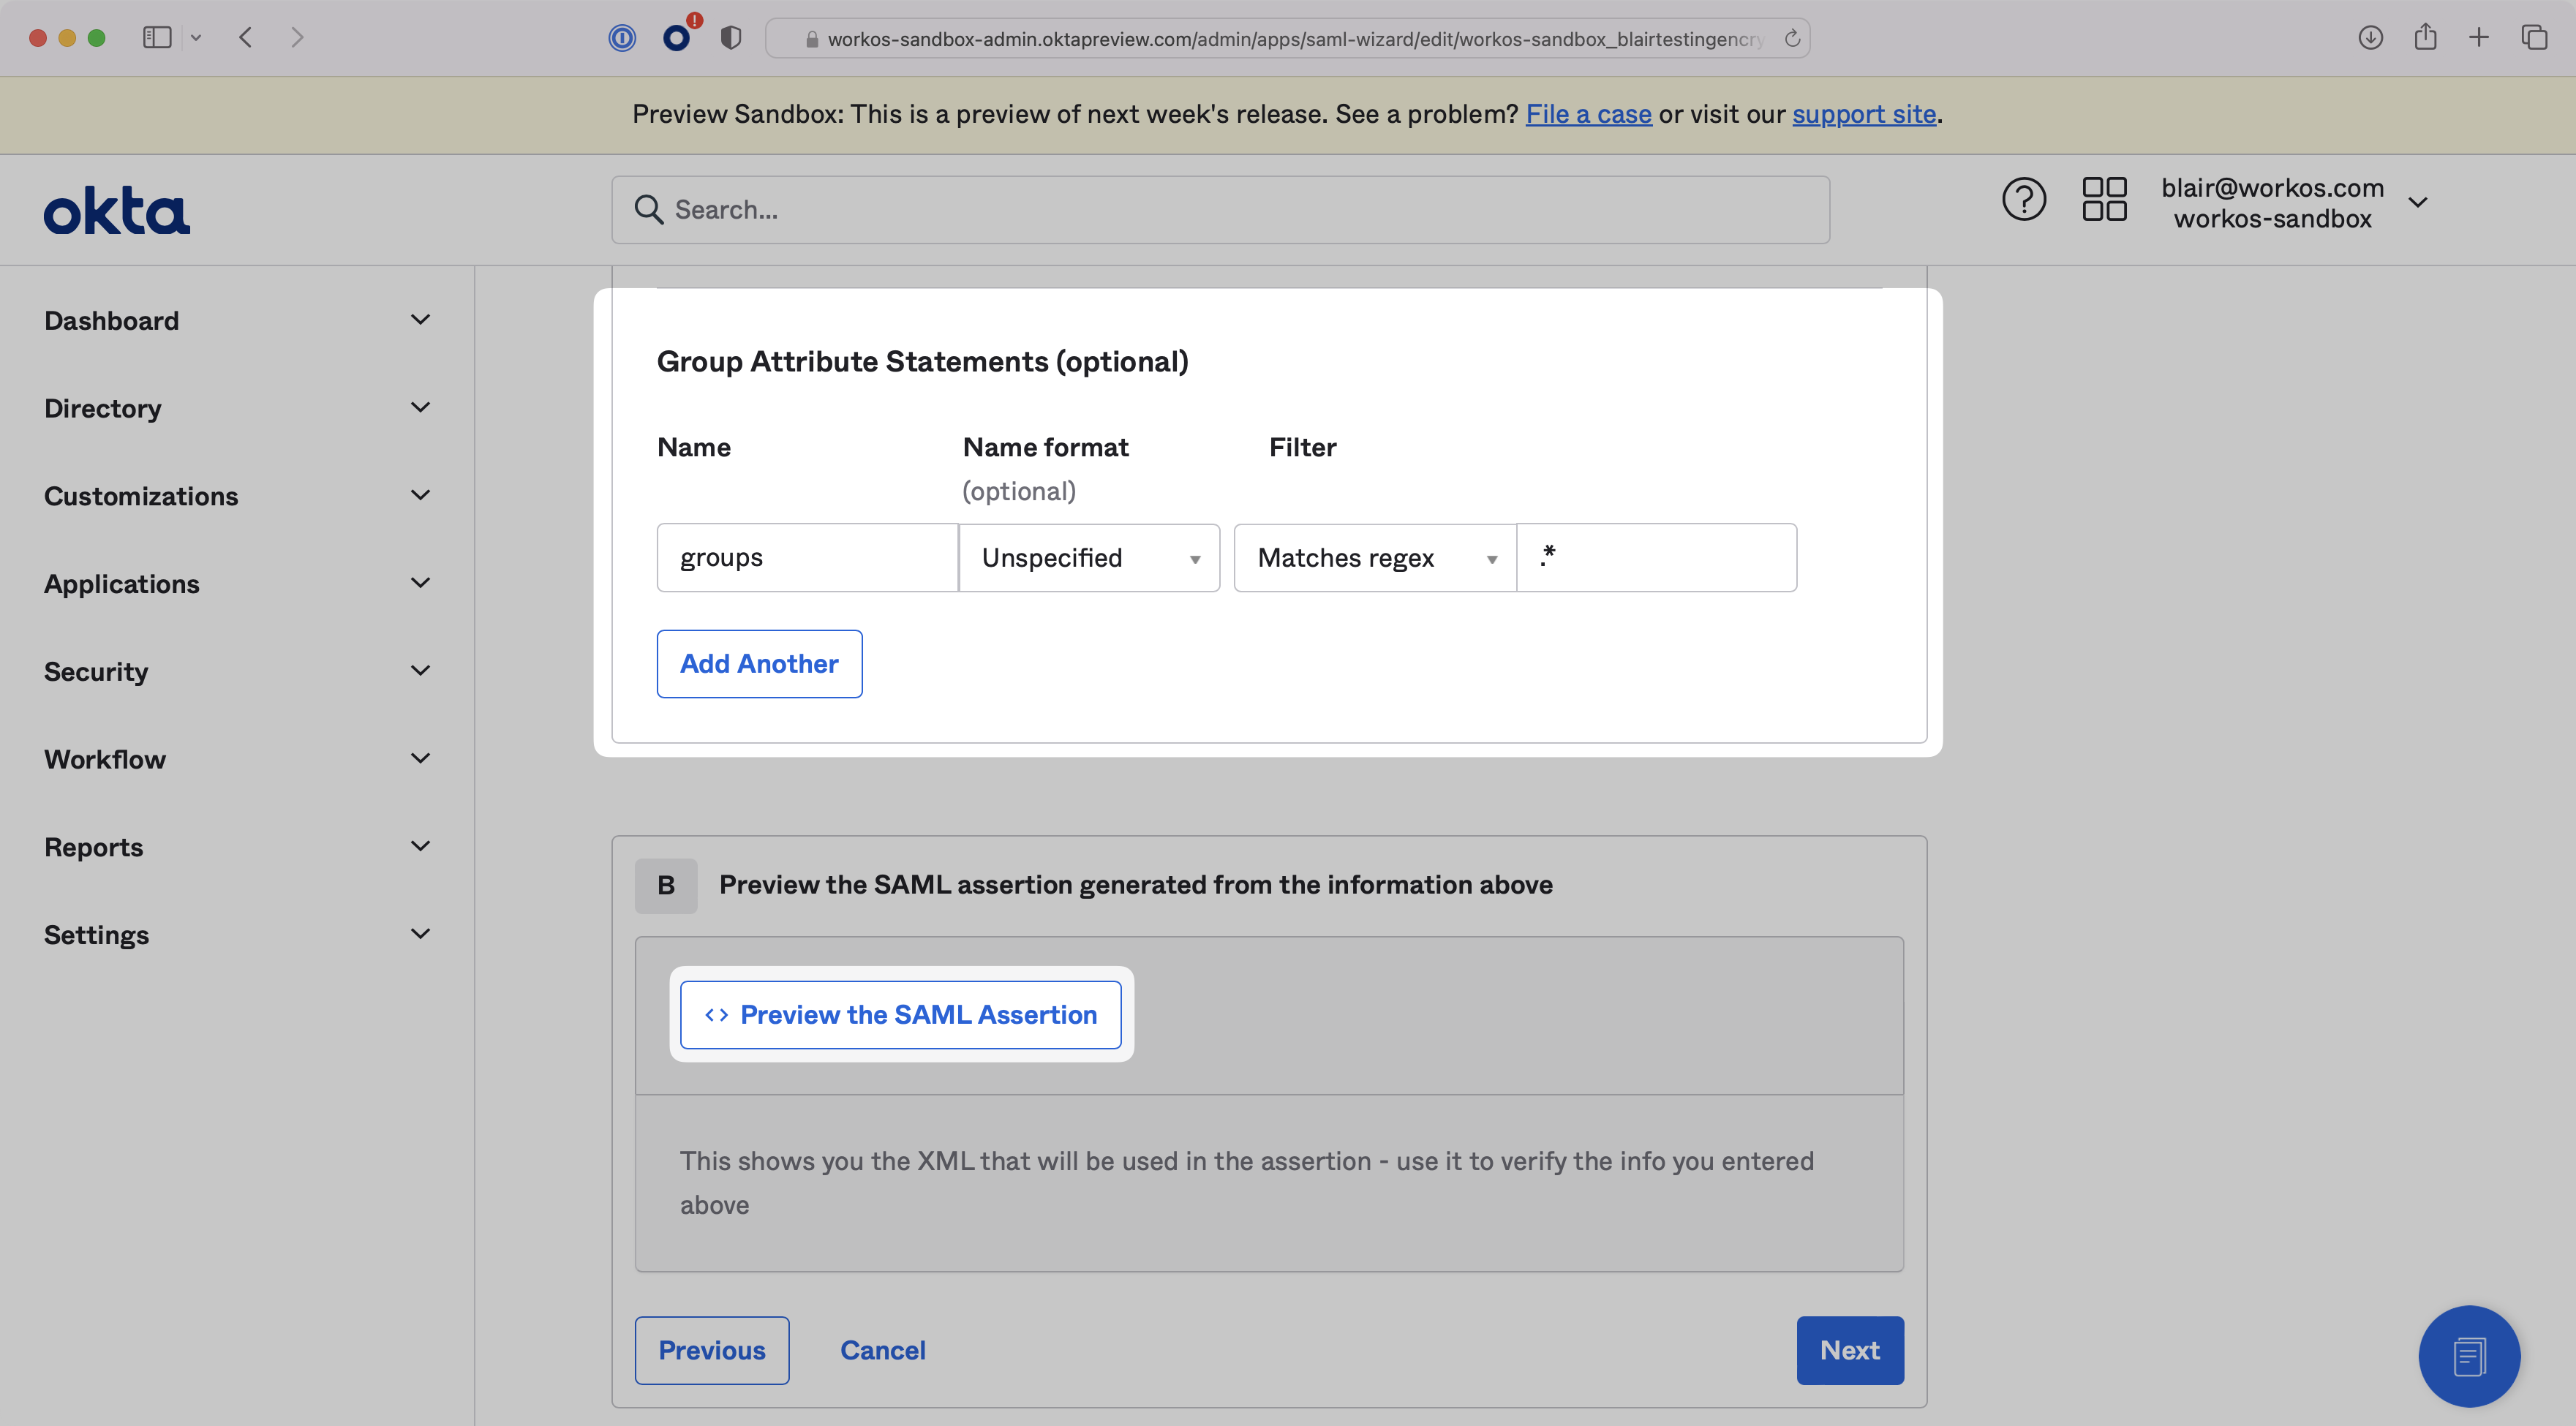The width and height of the screenshot is (2576, 1426).
Task: Click the privacy shield icon in toolbar
Action: coord(731,38)
